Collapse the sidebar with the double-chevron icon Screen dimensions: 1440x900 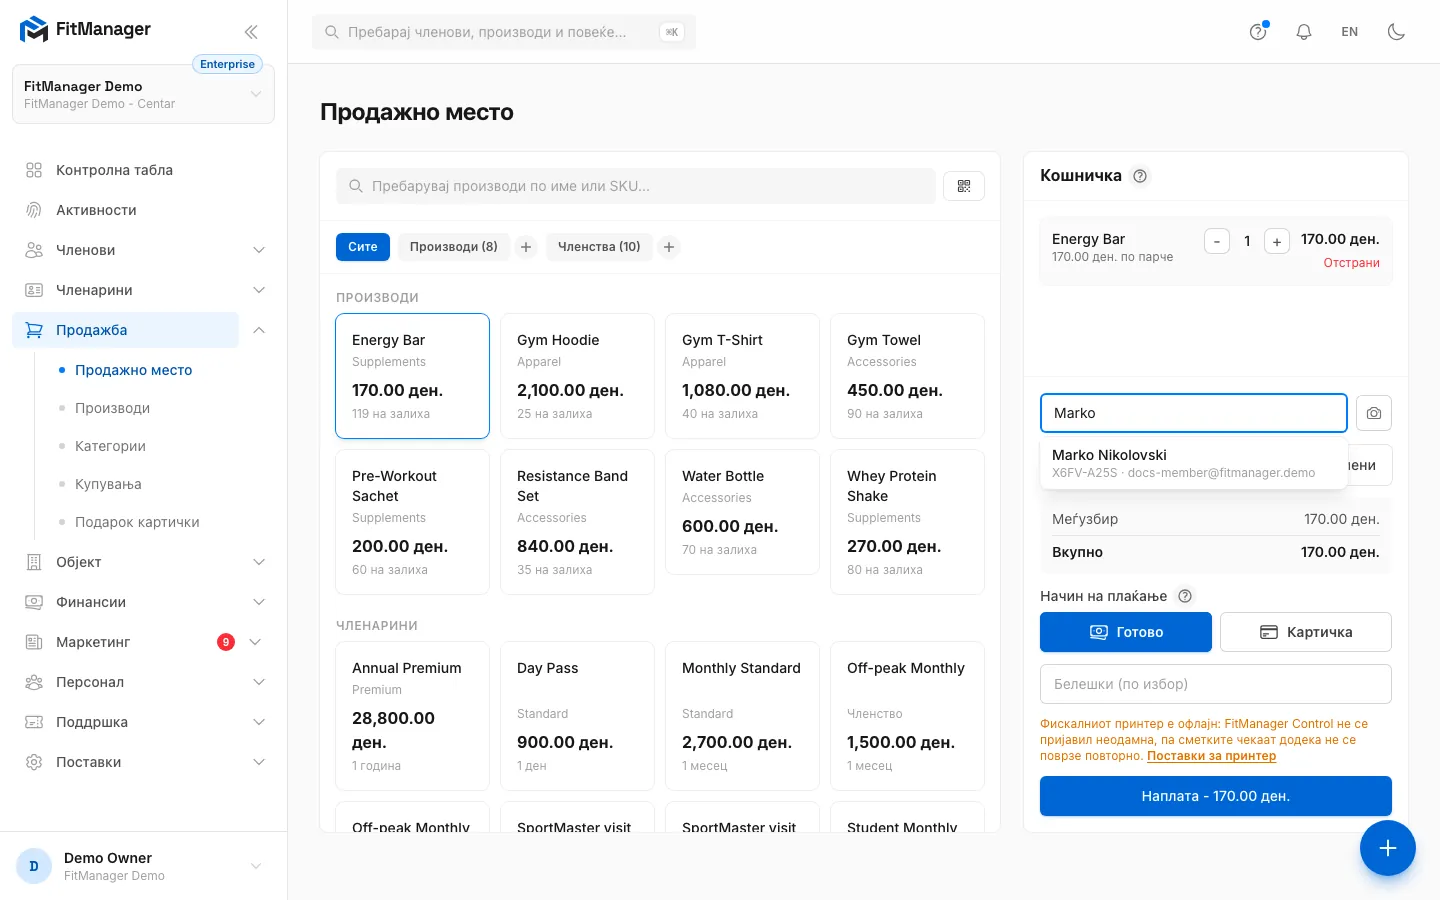click(x=251, y=32)
